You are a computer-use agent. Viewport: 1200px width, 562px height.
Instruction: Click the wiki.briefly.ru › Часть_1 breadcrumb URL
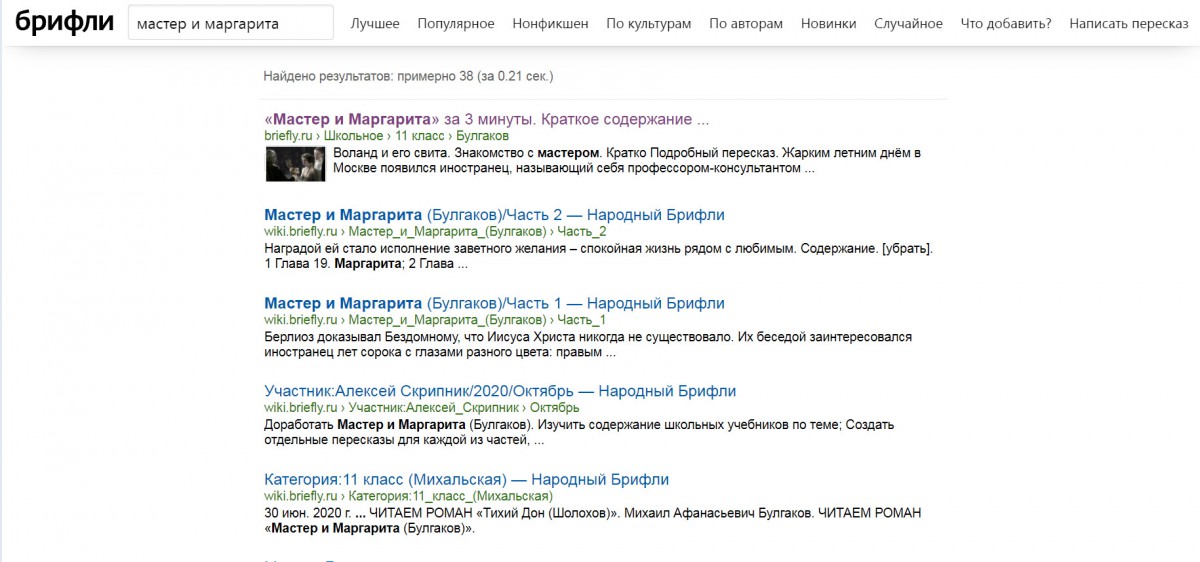[x=435, y=319]
